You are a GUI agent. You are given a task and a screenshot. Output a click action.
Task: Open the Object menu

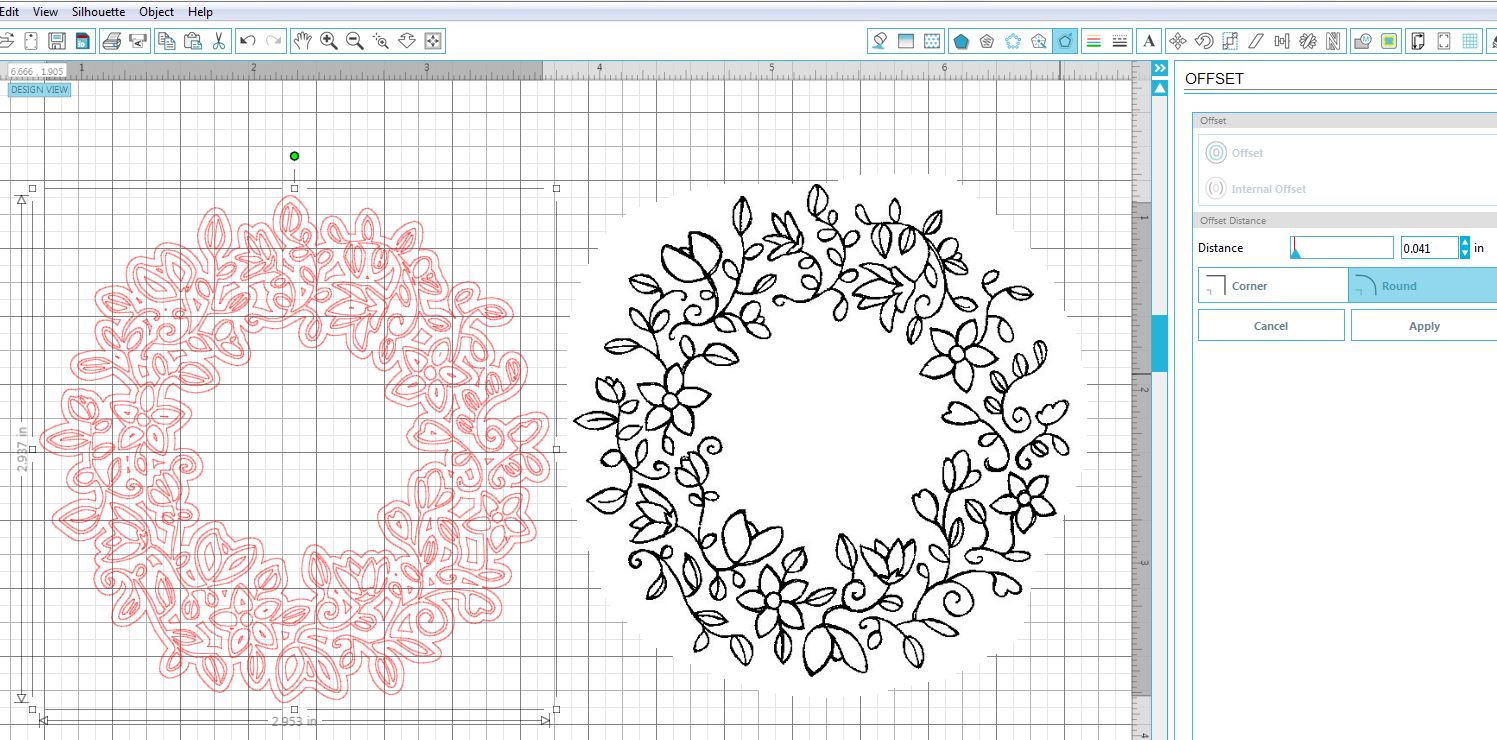coord(156,12)
